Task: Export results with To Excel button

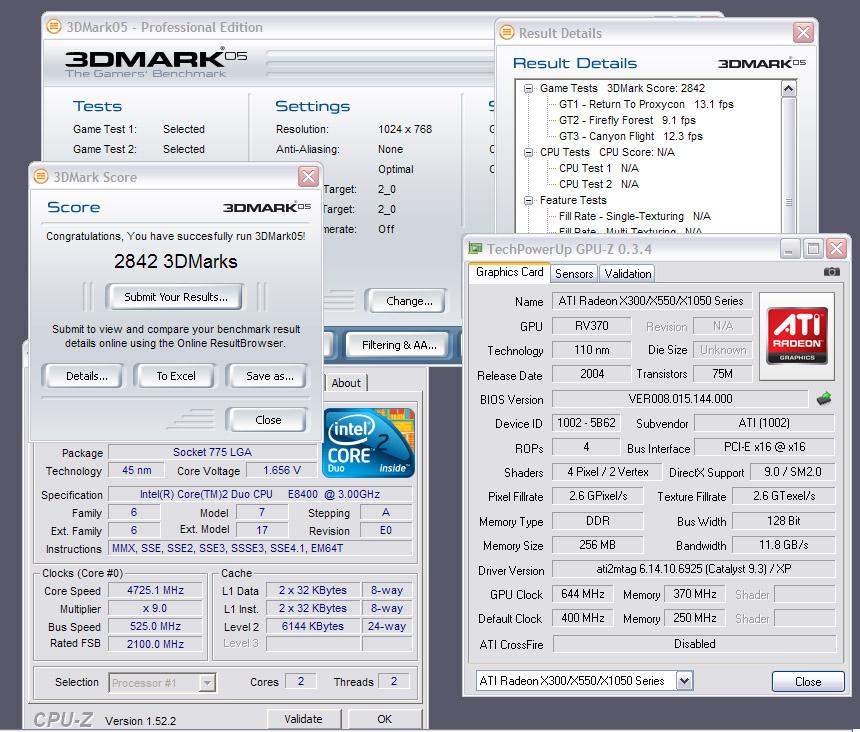Action: pyautogui.click(x=176, y=376)
